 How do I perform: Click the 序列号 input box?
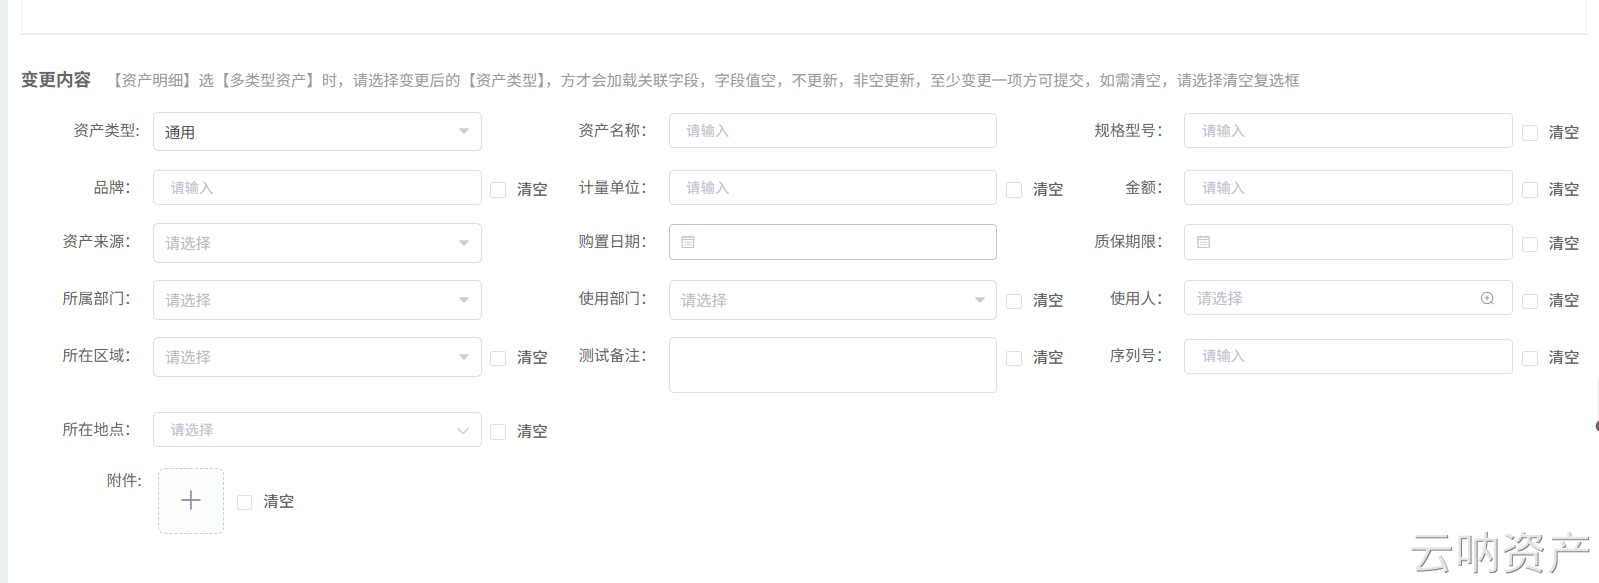point(1347,356)
